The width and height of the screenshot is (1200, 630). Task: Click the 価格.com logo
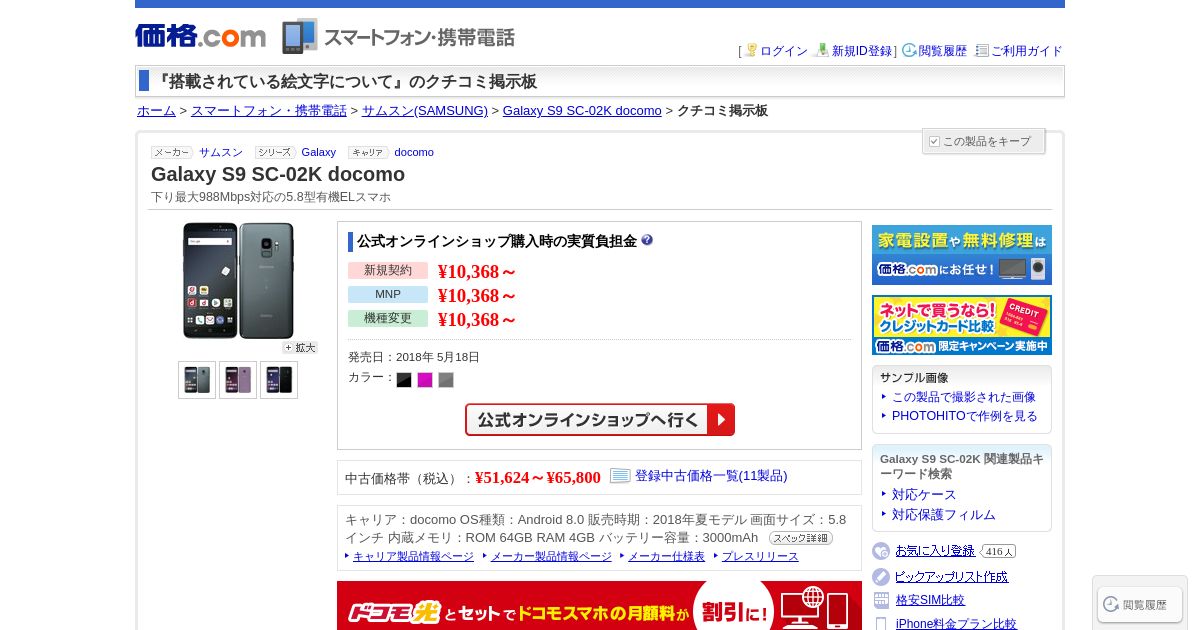(200, 36)
